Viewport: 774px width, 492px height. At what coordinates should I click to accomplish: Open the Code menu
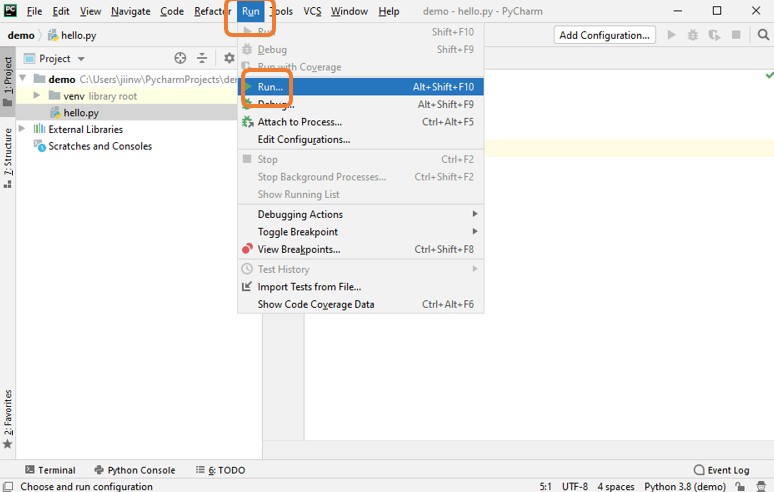172,11
